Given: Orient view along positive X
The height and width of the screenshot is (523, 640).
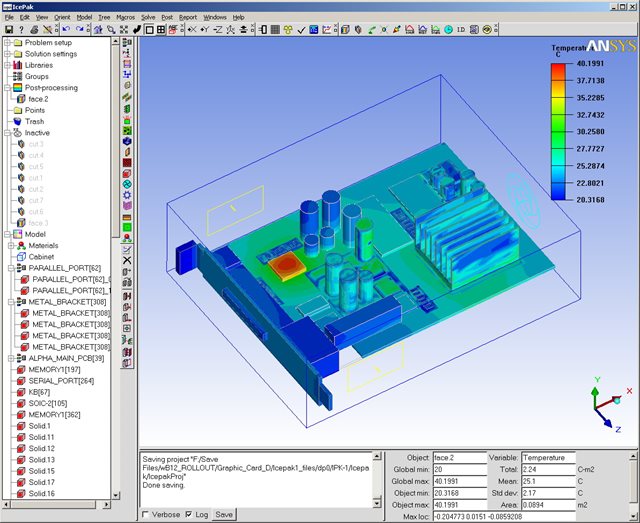Looking at the screenshot, I should [x=191, y=29].
